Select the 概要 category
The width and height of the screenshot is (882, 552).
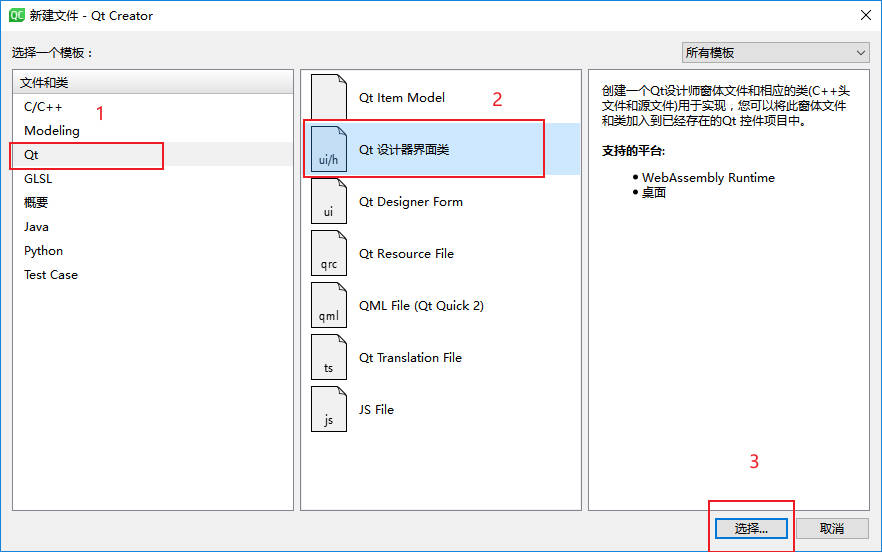pos(152,203)
